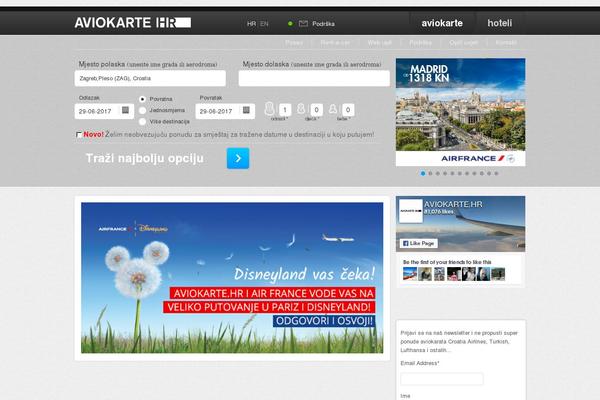Click the newsletter Email Address field
Image resolution: width=600 pixels, height=400 pixels.
[x=442, y=379]
